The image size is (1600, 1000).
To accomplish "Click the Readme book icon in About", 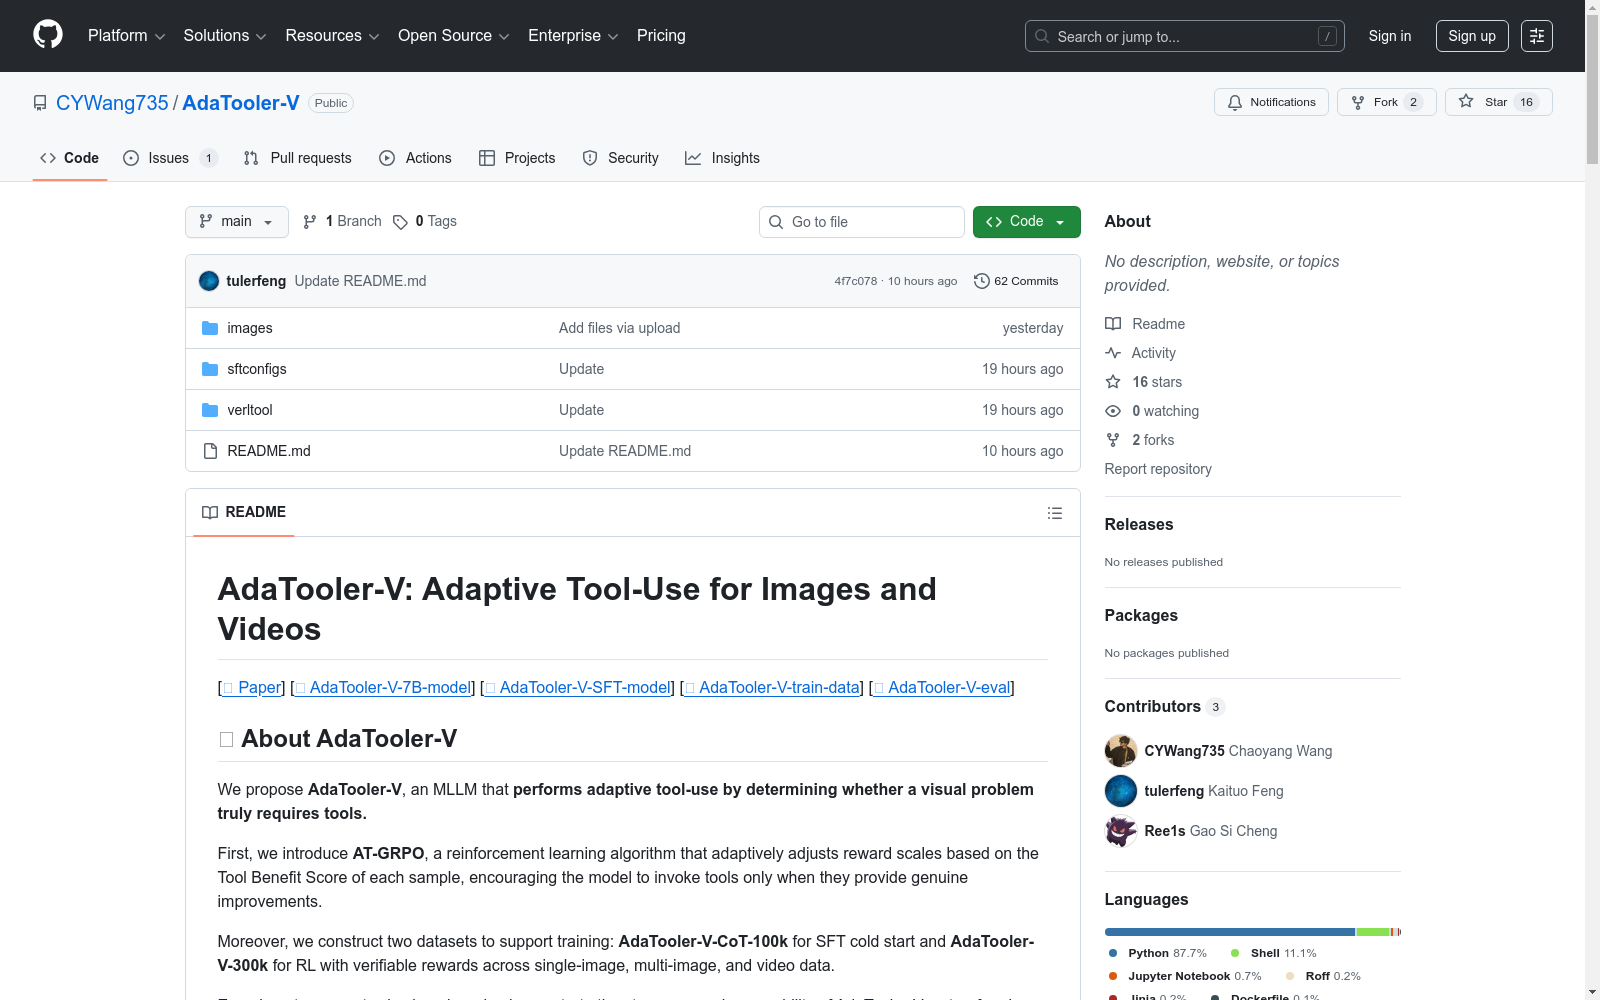I will 1113,324.
